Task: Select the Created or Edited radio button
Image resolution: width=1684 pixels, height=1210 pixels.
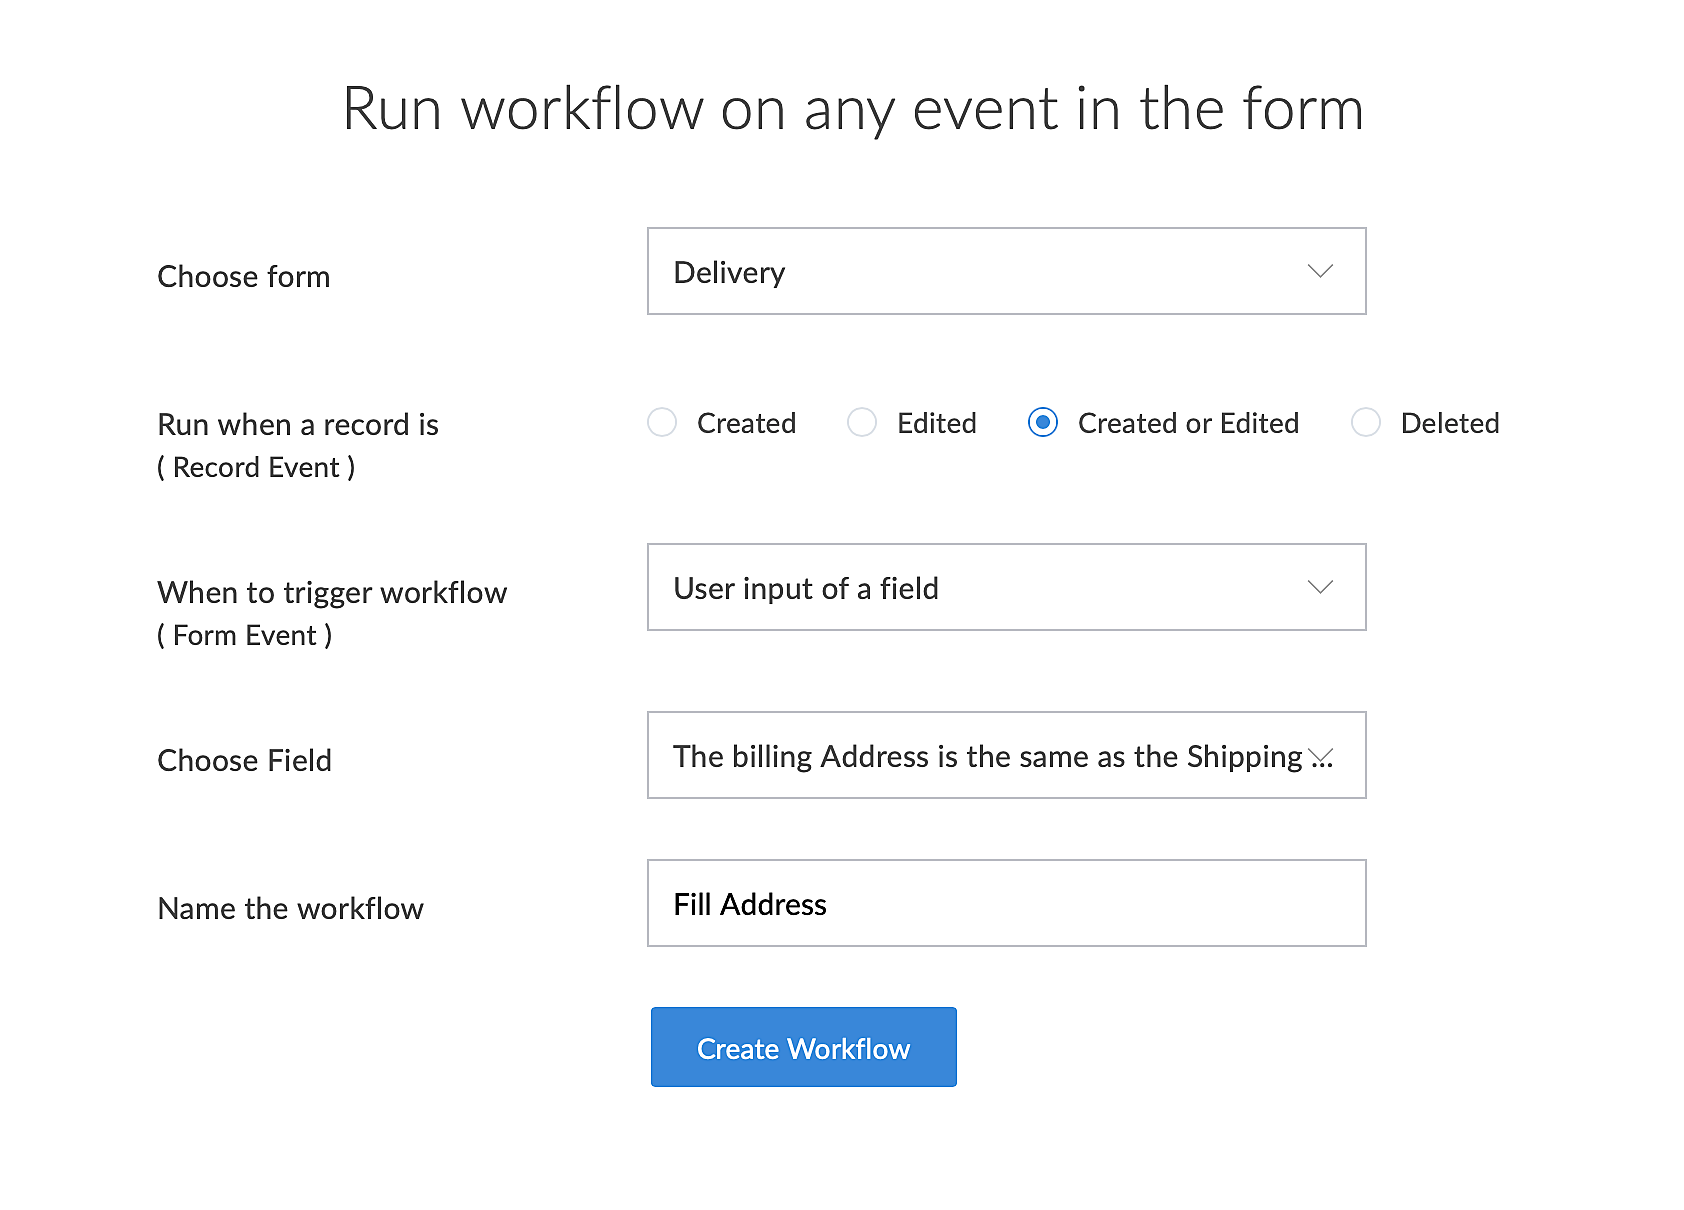Action: coord(1042,423)
